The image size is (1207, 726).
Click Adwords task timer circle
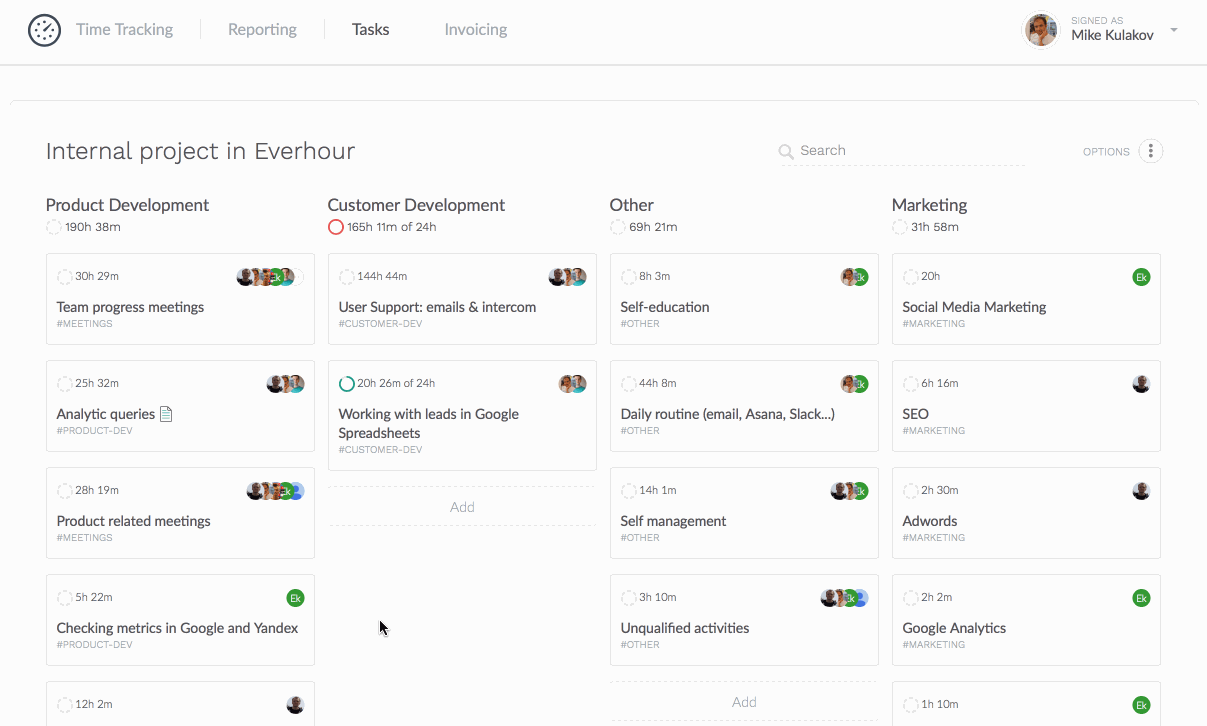(x=911, y=491)
